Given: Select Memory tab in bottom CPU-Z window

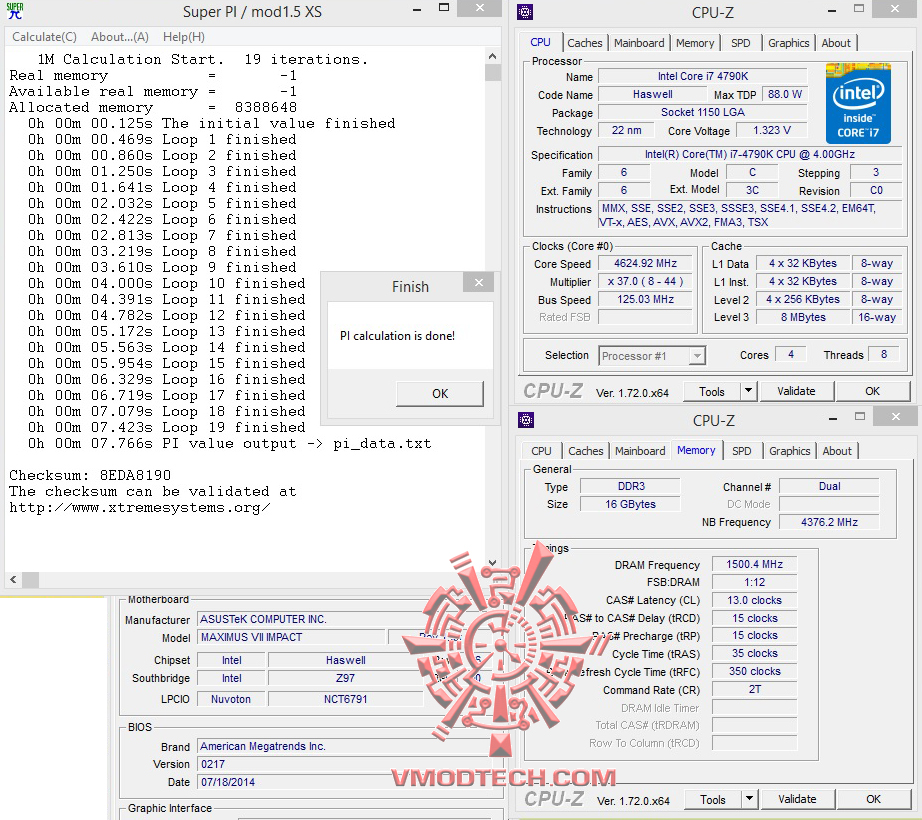Looking at the screenshot, I should pos(696,450).
